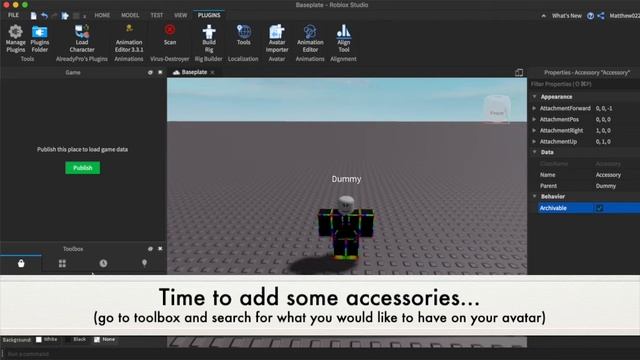The width and height of the screenshot is (640, 360).
Task: Pop out the Game panel
Action: (x=150, y=72)
